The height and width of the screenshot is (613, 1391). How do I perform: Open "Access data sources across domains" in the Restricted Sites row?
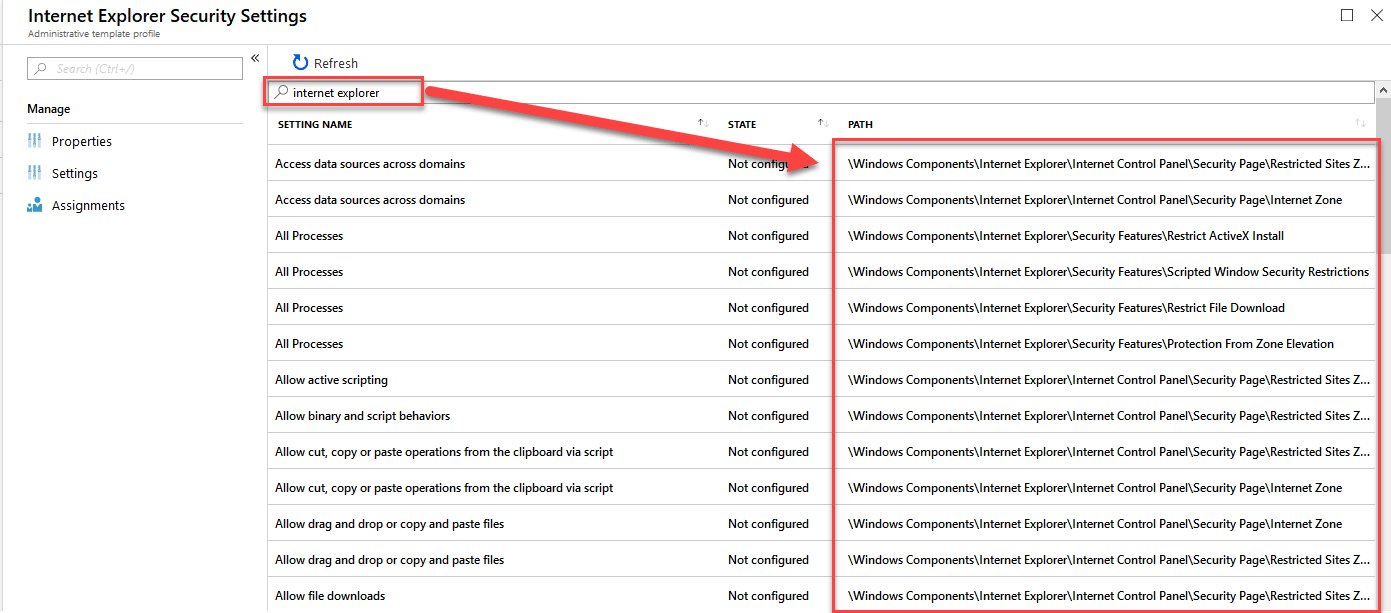[x=370, y=163]
